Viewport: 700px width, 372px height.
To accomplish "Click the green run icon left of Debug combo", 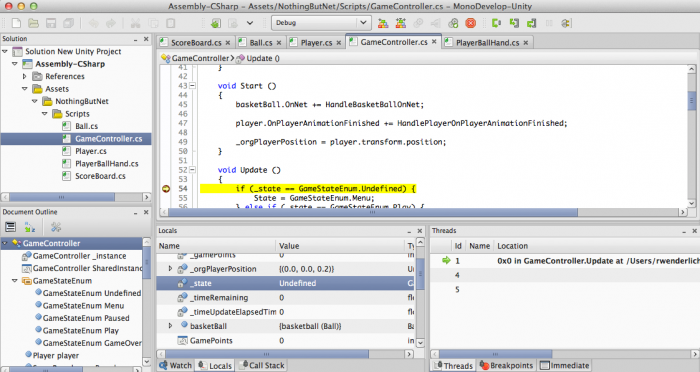I will [x=216, y=23].
